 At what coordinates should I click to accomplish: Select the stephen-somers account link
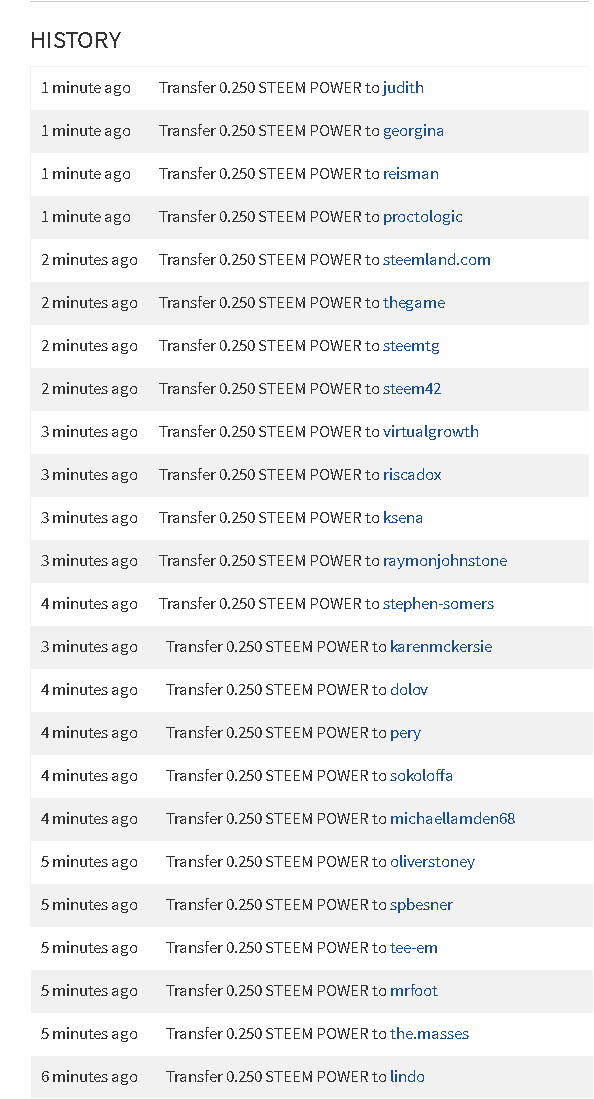[438, 604]
